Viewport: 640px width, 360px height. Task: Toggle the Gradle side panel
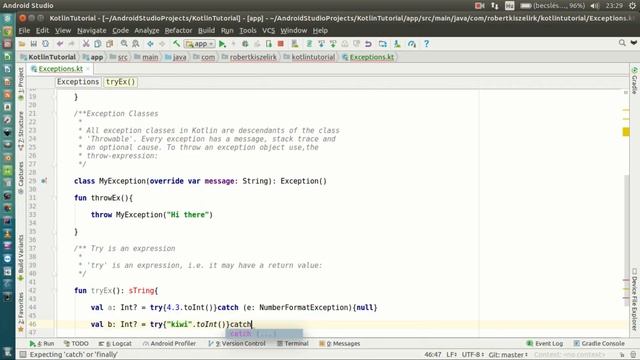pos(634,81)
